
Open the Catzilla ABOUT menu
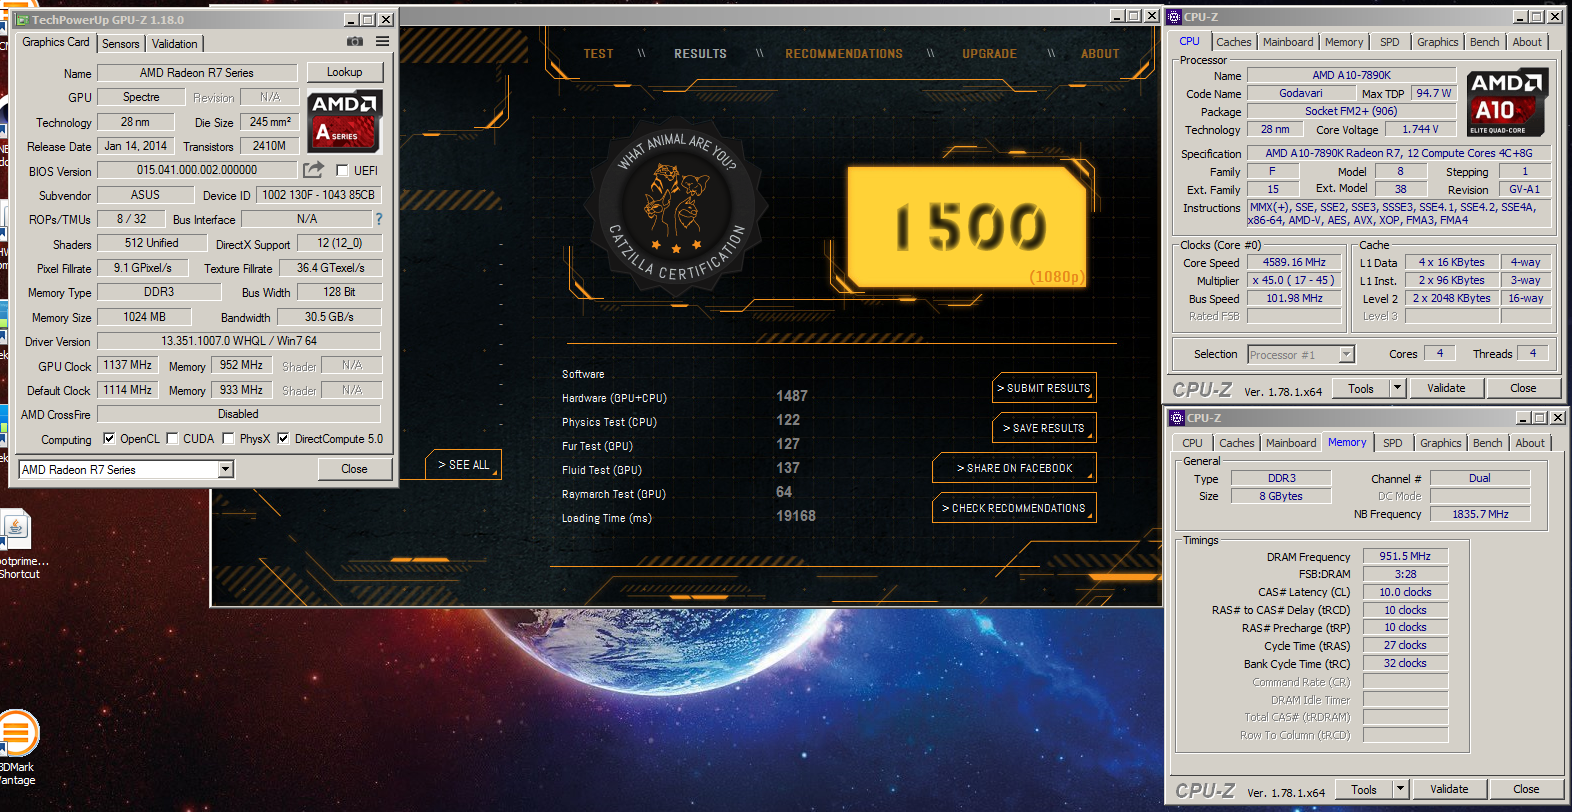(x=1100, y=54)
